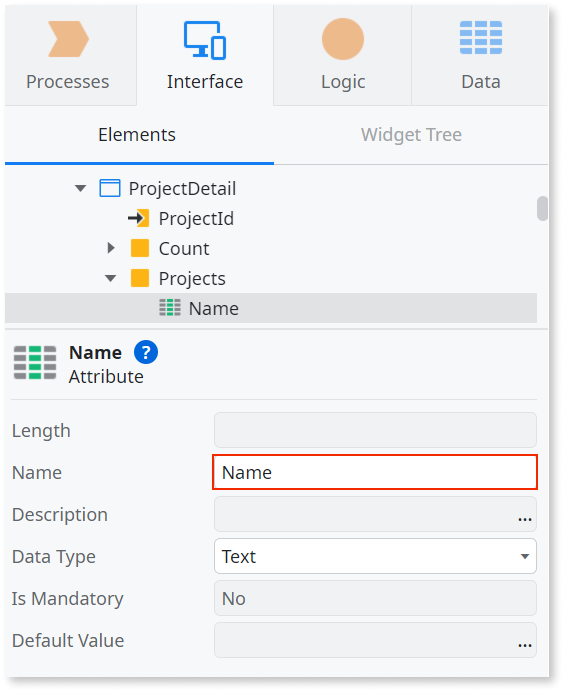The image size is (564, 692).
Task: Click the Name property input field
Action: [x=375, y=472]
